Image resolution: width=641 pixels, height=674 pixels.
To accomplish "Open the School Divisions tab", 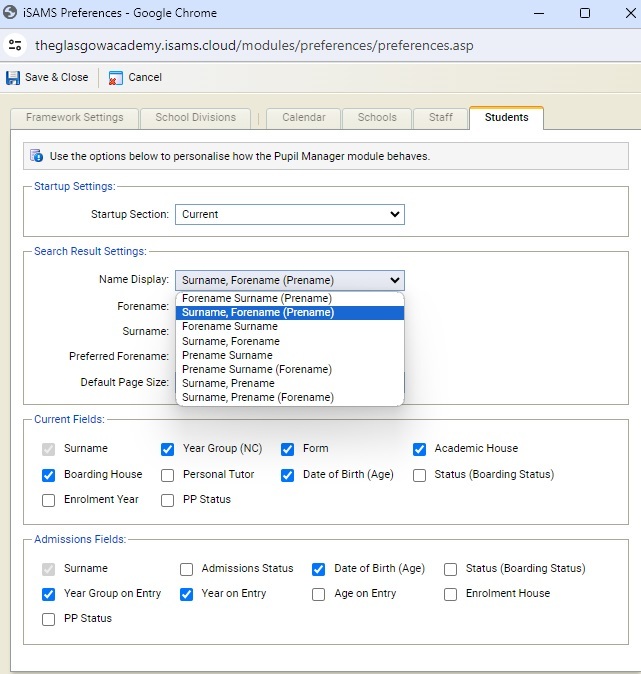I will 195,117.
